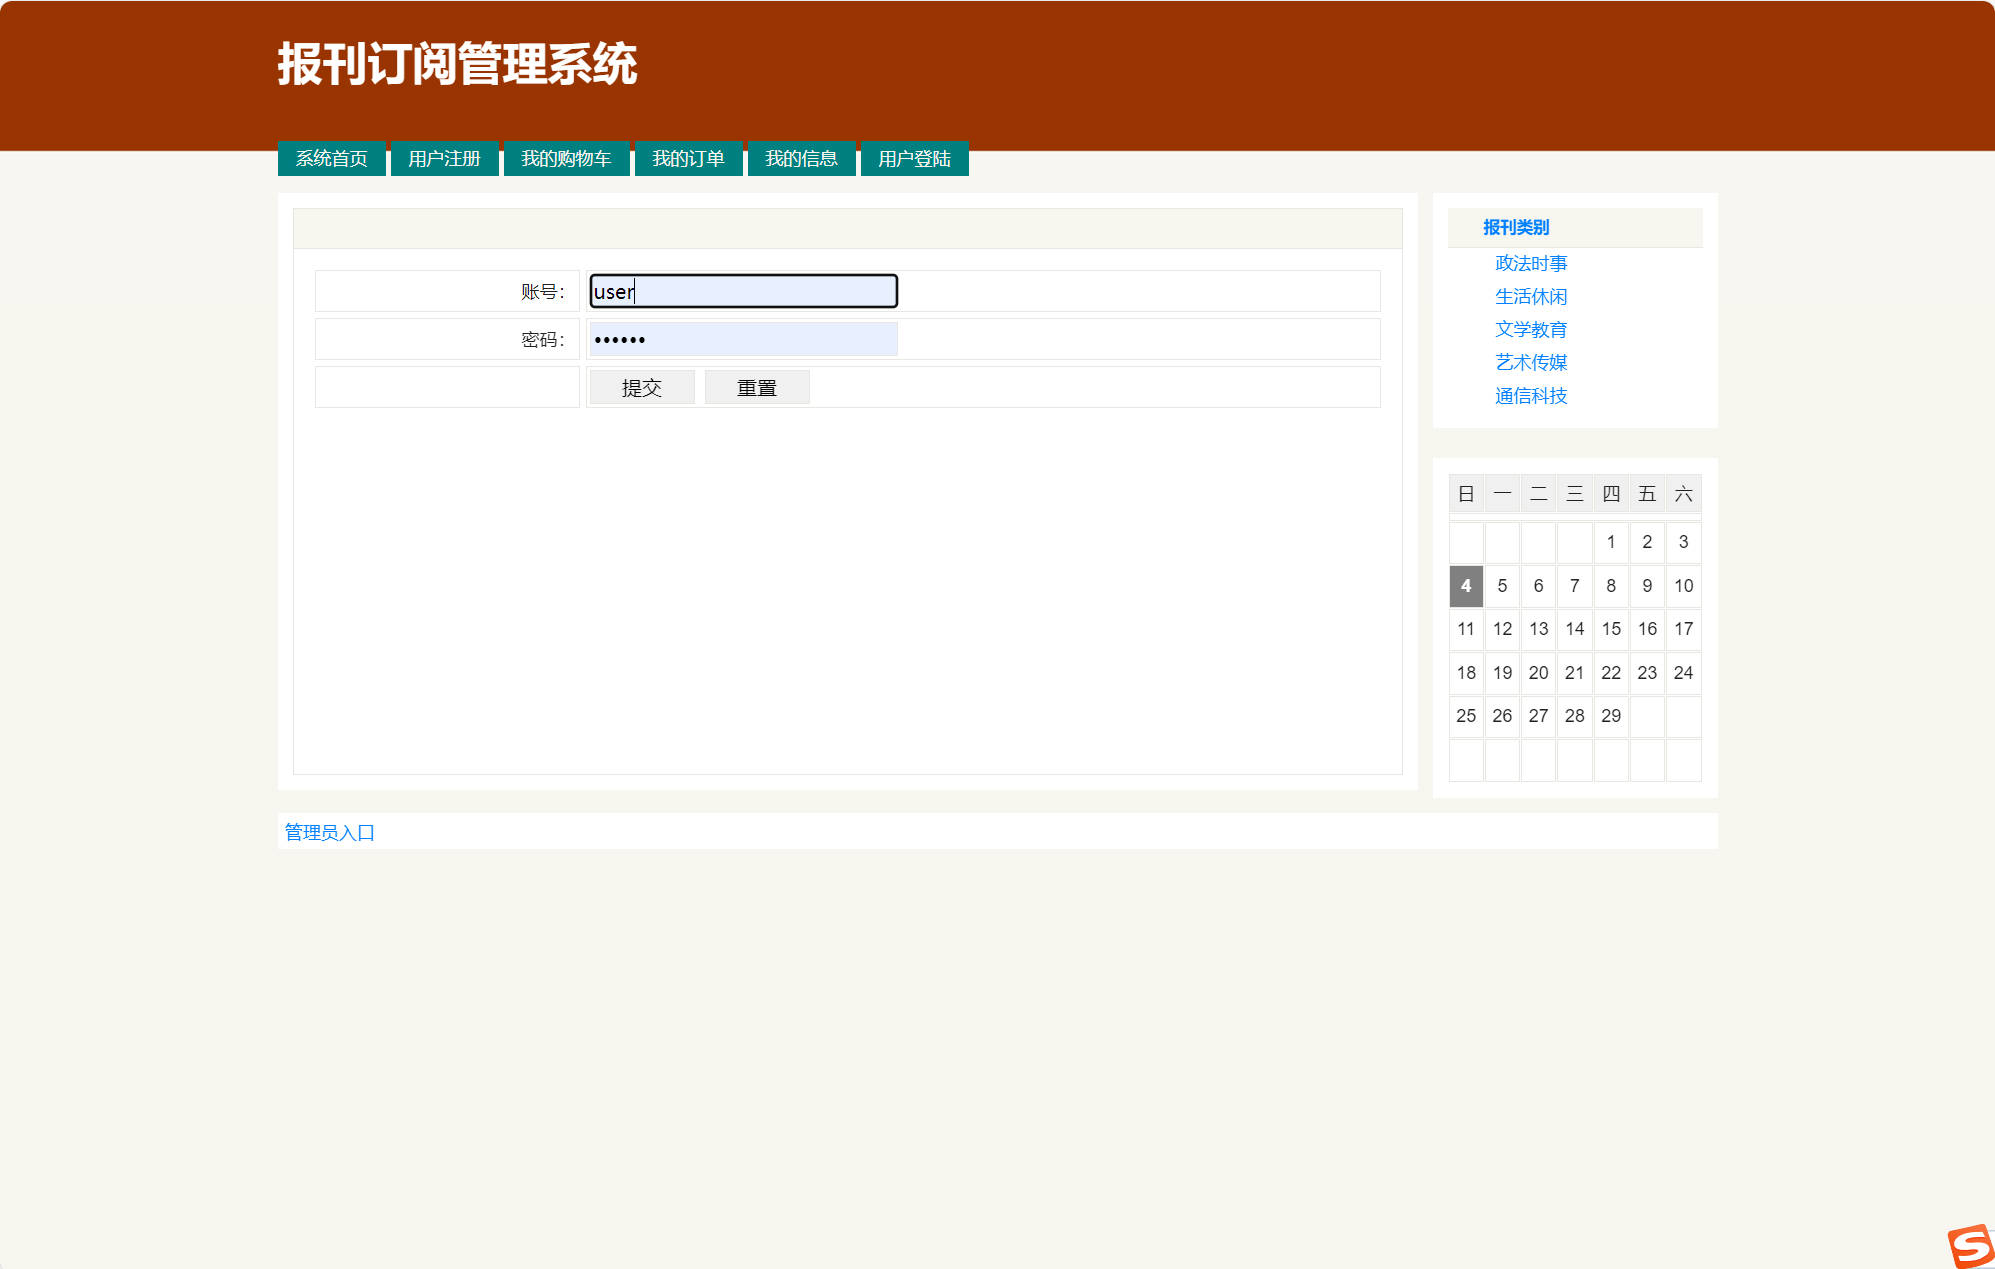
Task: Click the 密码 password input field
Action: (x=742, y=339)
